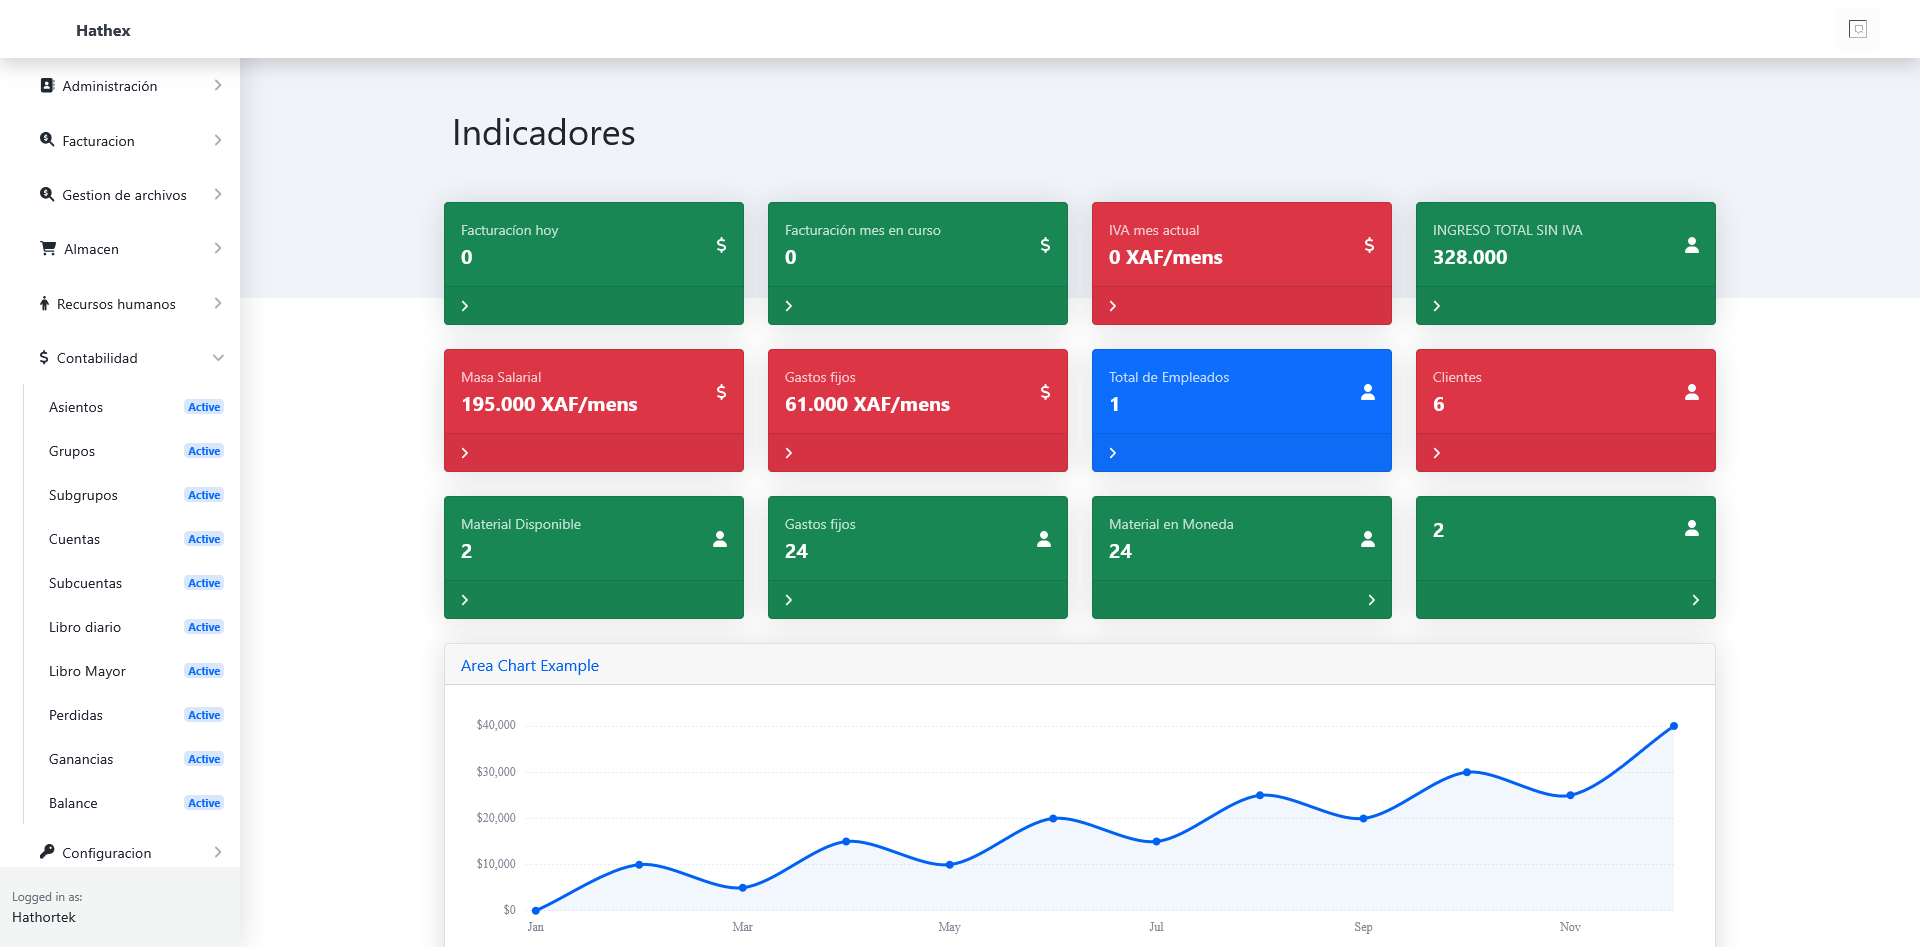
Task: Click the user icon on Clientes card
Action: [x=1692, y=392]
